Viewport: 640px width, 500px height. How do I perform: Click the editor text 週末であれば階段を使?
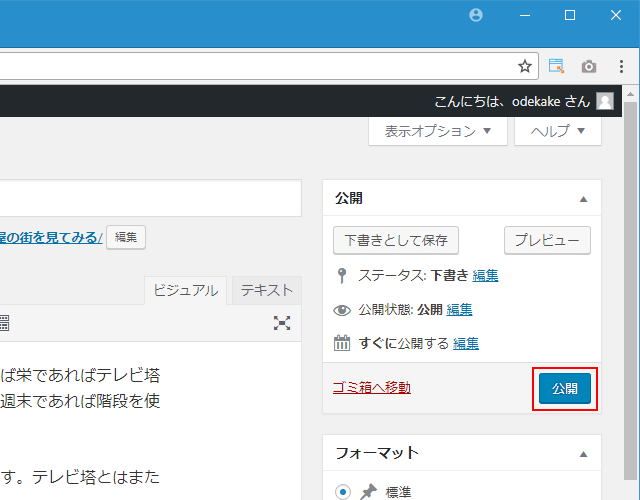tap(80, 401)
